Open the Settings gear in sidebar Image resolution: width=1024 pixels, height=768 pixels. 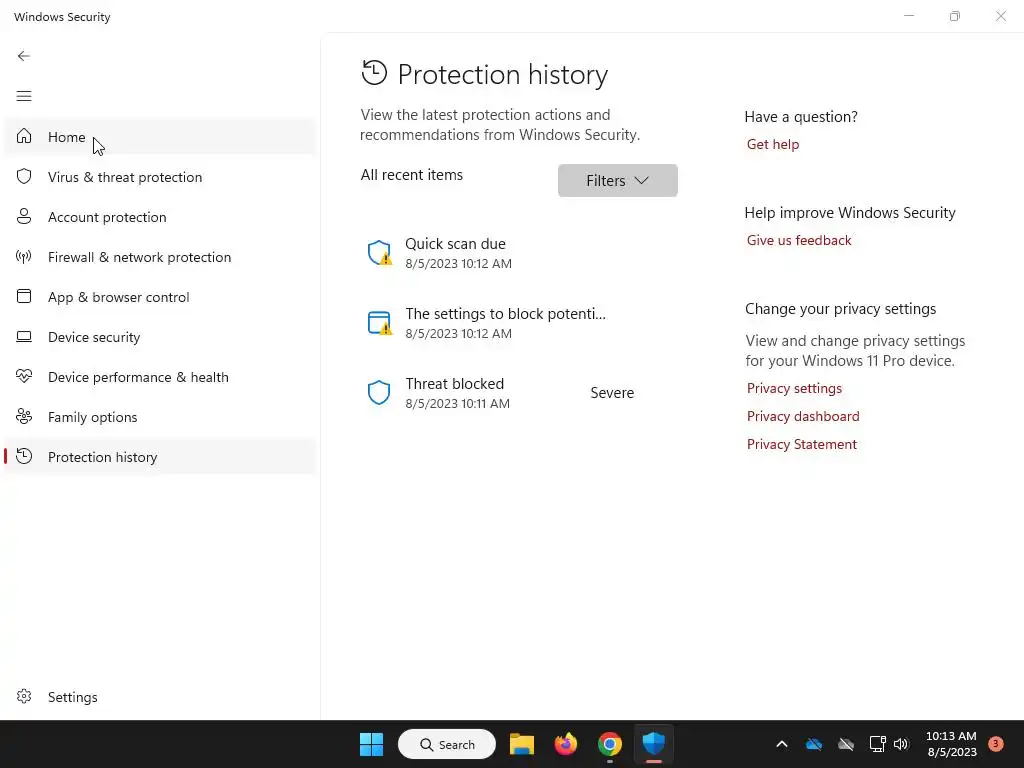pyautogui.click(x=24, y=697)
